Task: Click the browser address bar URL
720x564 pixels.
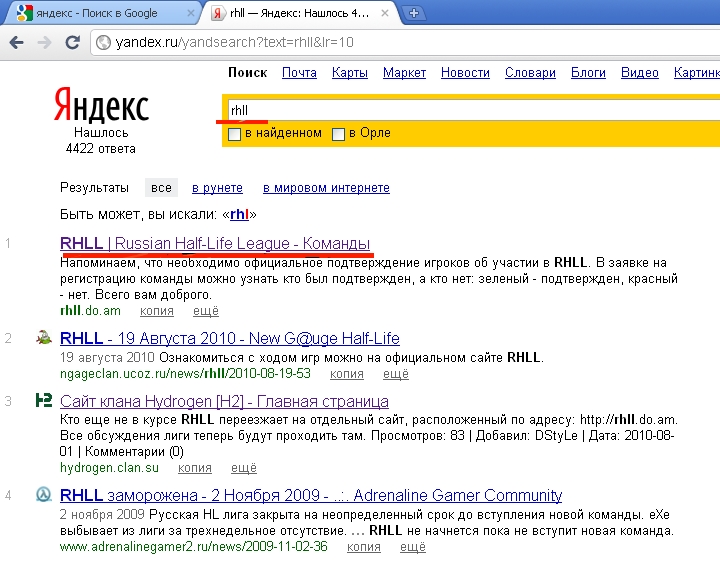Action: coord(235,42)
